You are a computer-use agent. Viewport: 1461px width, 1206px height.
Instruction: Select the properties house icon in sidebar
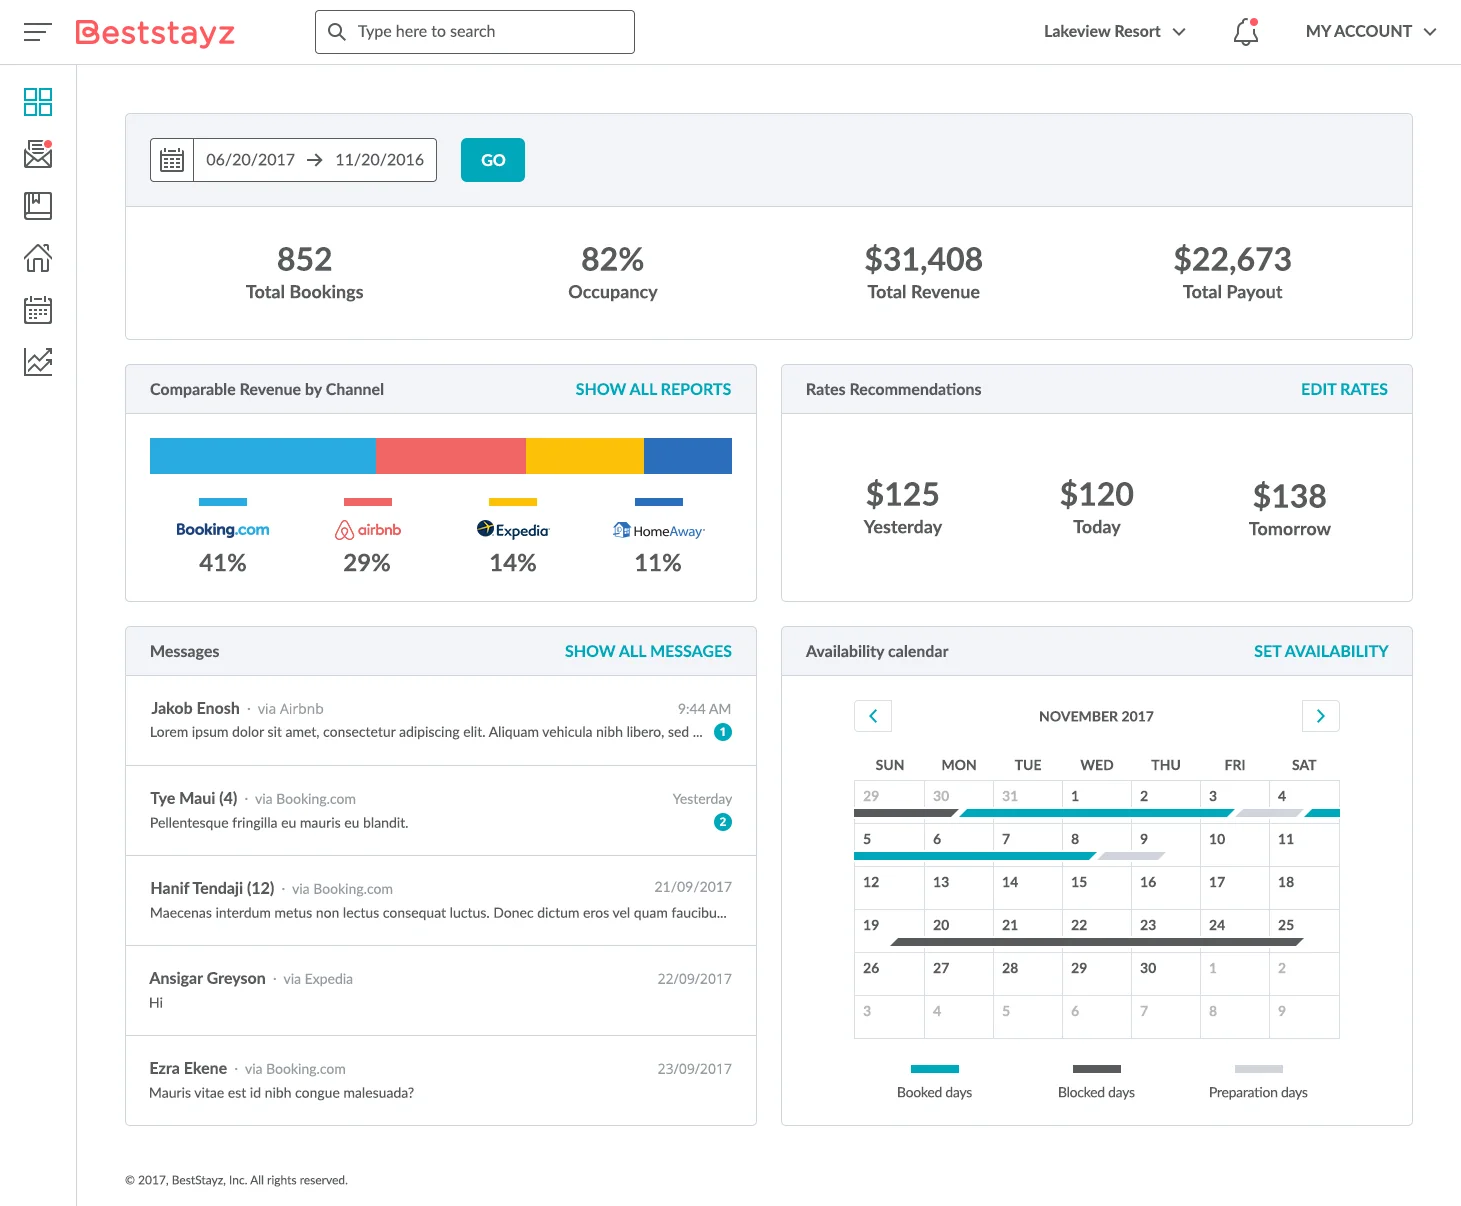[38, 258]
